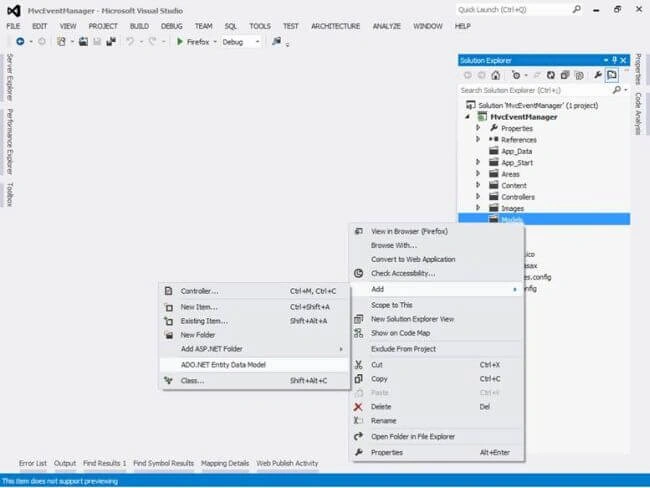Open the Performance Explorer side tab
The width and height of the screenshot is (650, 488).
[x=10, y=141]
